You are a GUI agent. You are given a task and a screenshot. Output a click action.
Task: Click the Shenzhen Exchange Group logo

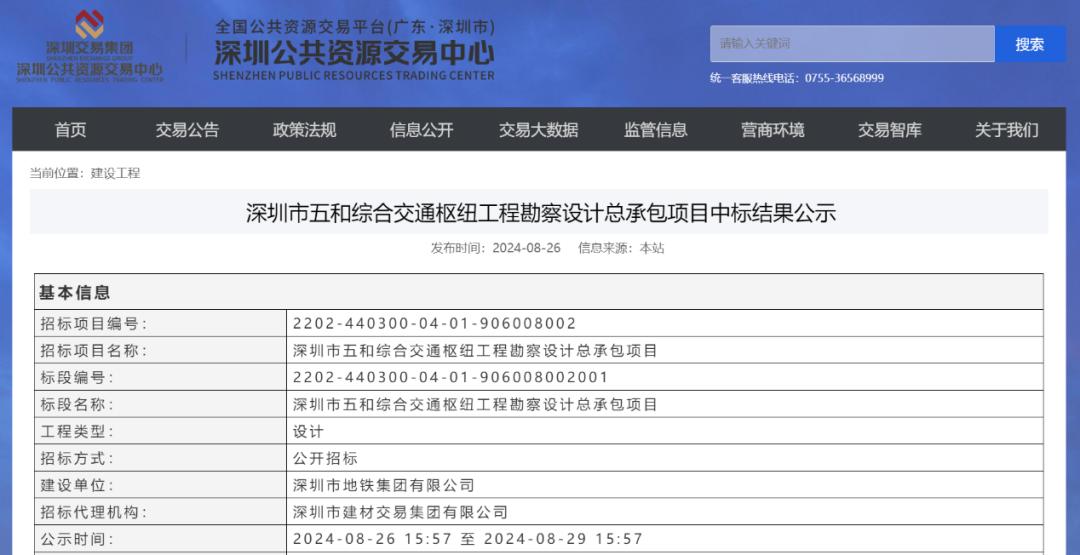tap(90, 45)
